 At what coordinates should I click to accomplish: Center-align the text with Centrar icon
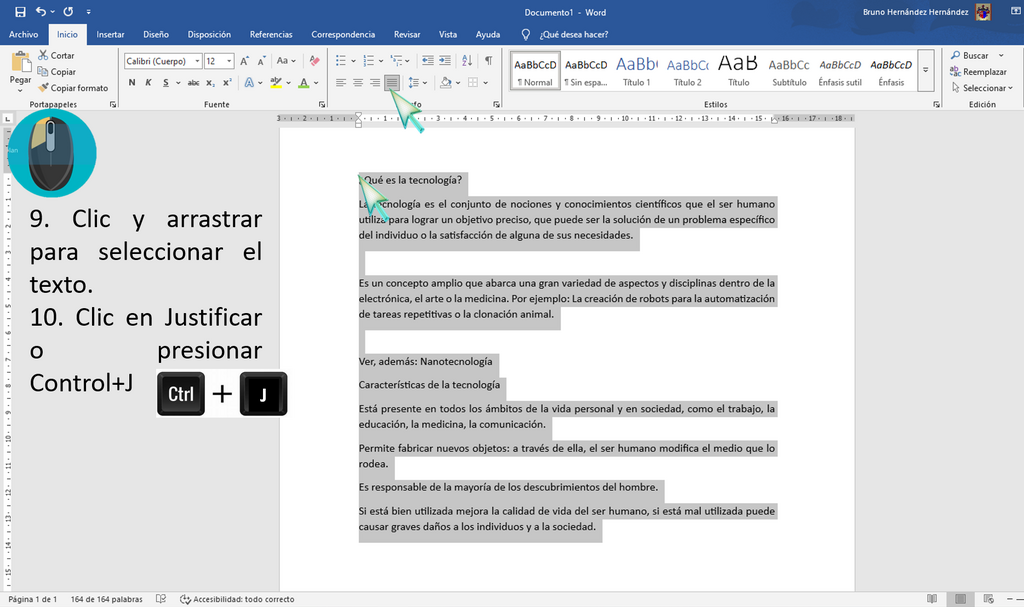tap(358, 82)
